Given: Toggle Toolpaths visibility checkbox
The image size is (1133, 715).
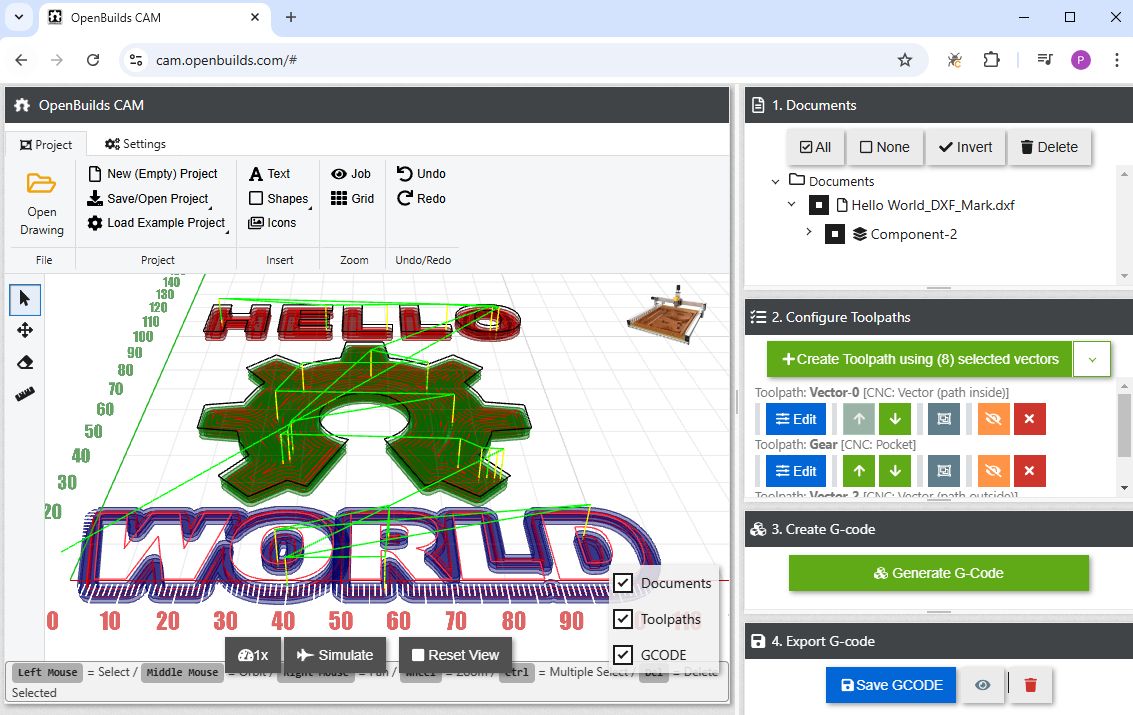Looking at the screenshot, I should 622,619.
